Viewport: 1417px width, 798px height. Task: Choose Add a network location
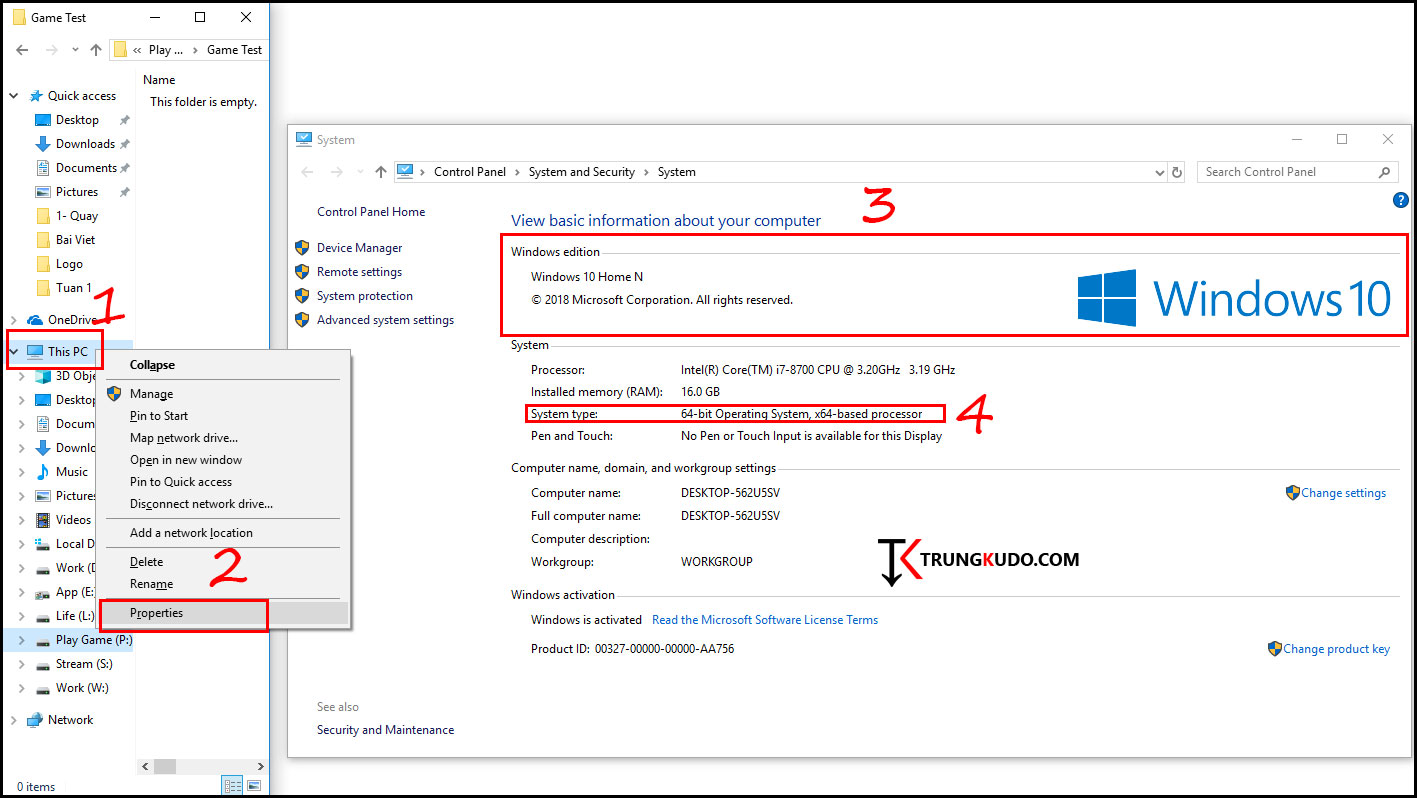tap(223, 533)
